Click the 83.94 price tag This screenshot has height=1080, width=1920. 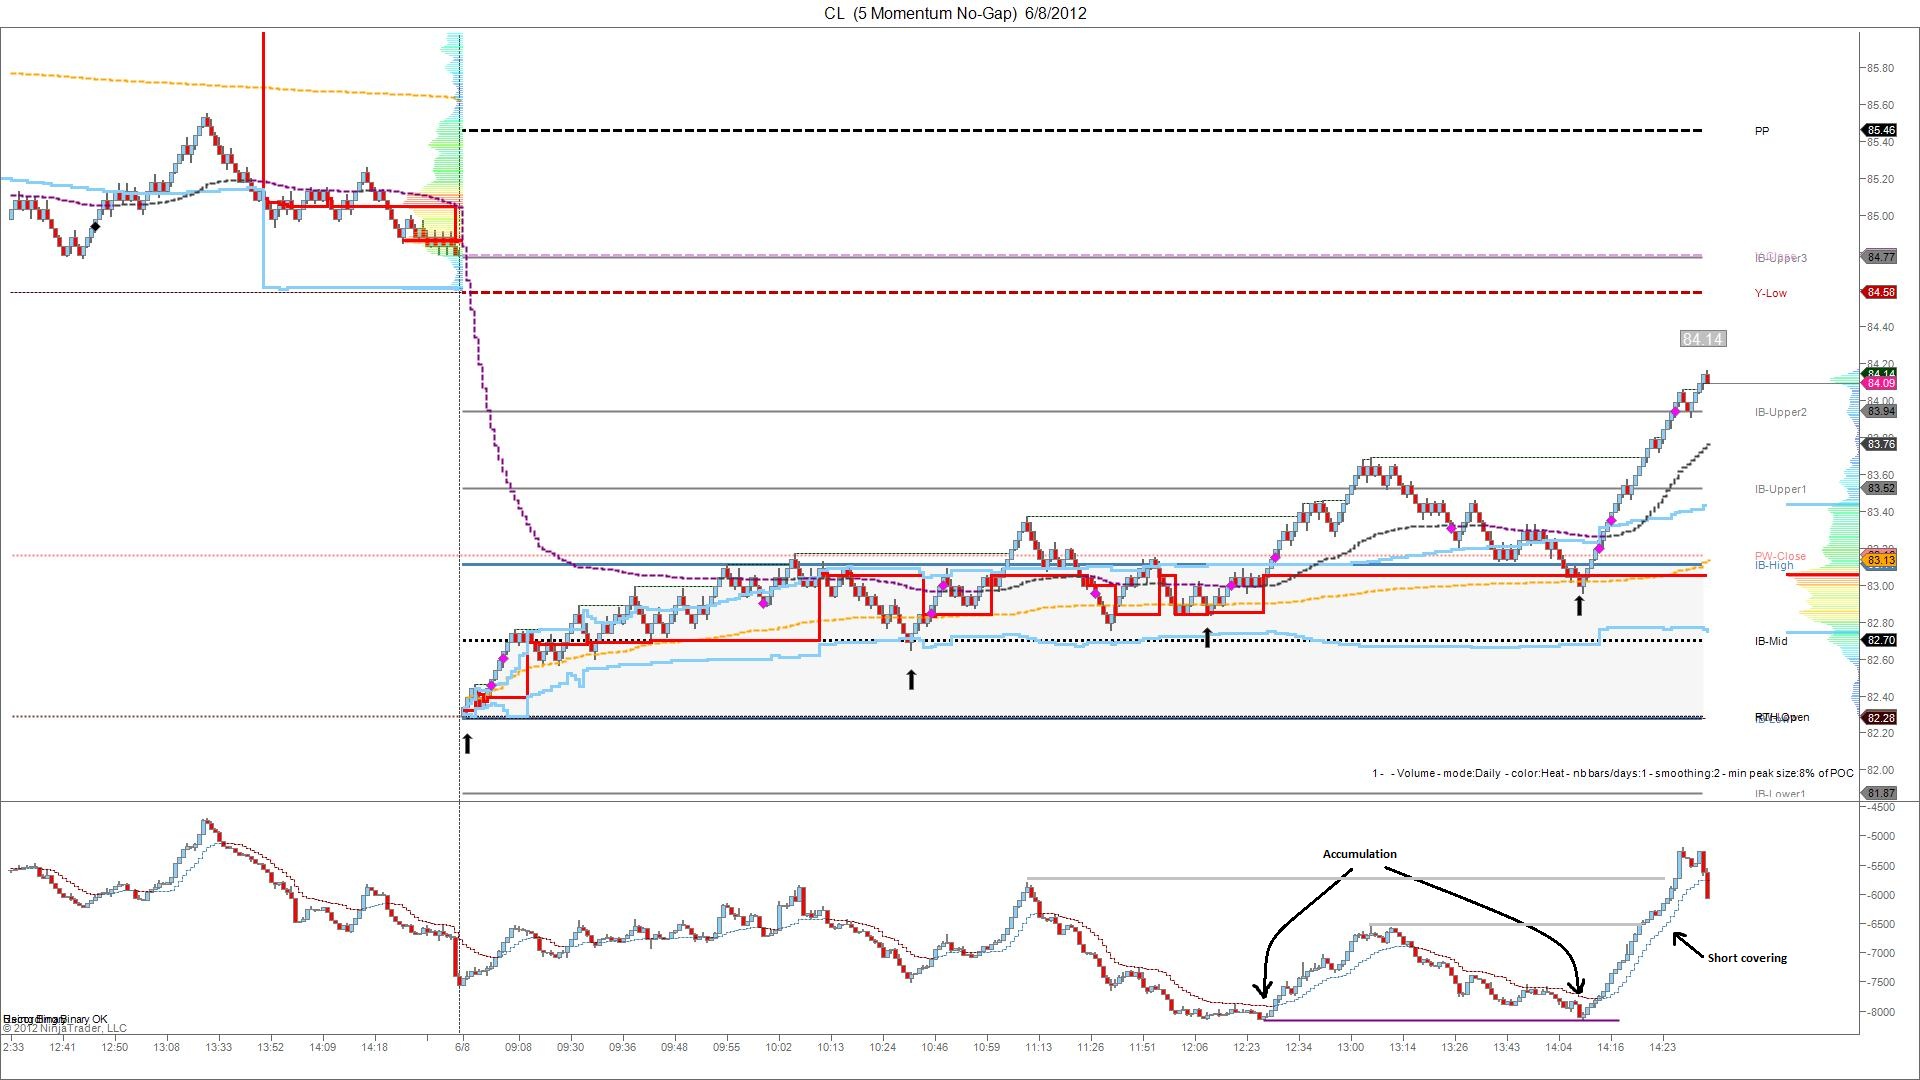(x=1879, y=411)
